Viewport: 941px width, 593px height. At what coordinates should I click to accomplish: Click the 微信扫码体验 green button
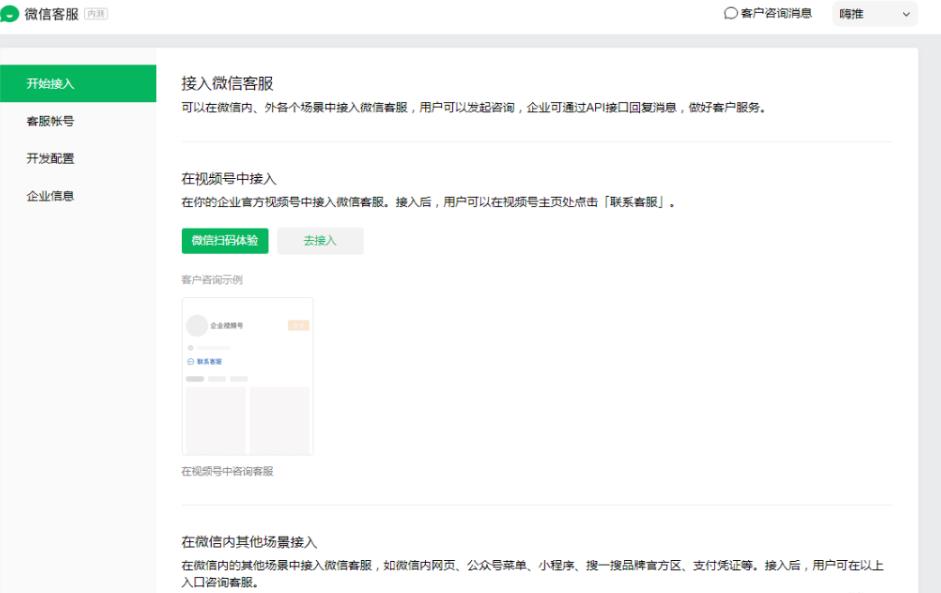pos(225,241)
